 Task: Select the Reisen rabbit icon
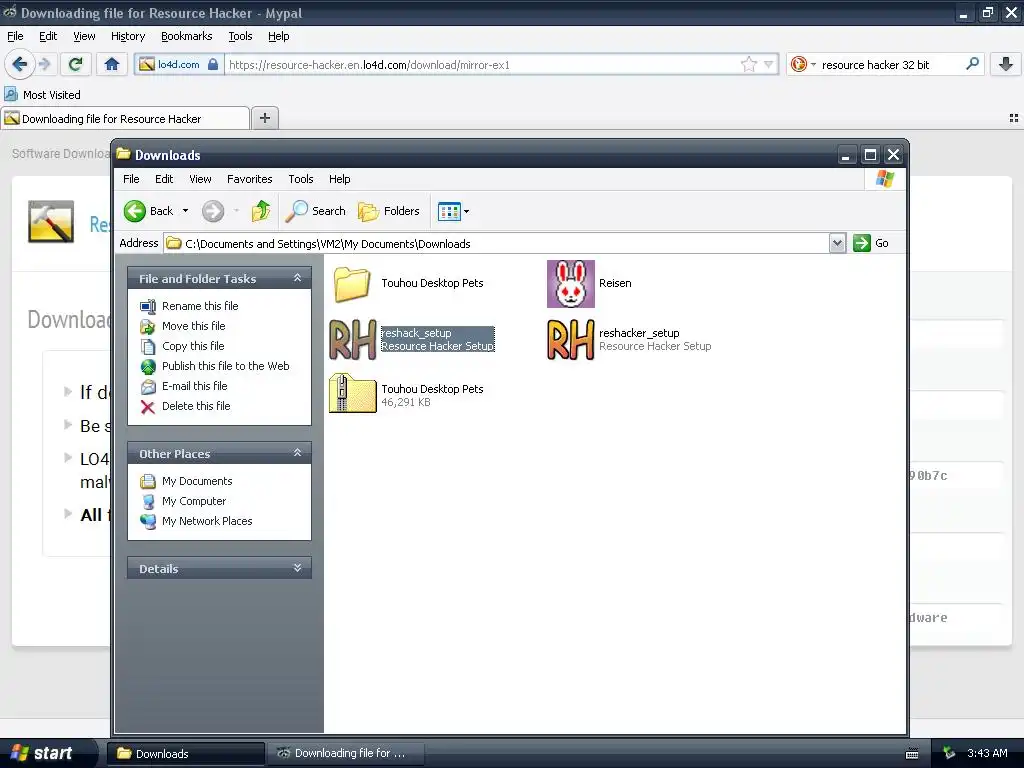coord(571,283)
